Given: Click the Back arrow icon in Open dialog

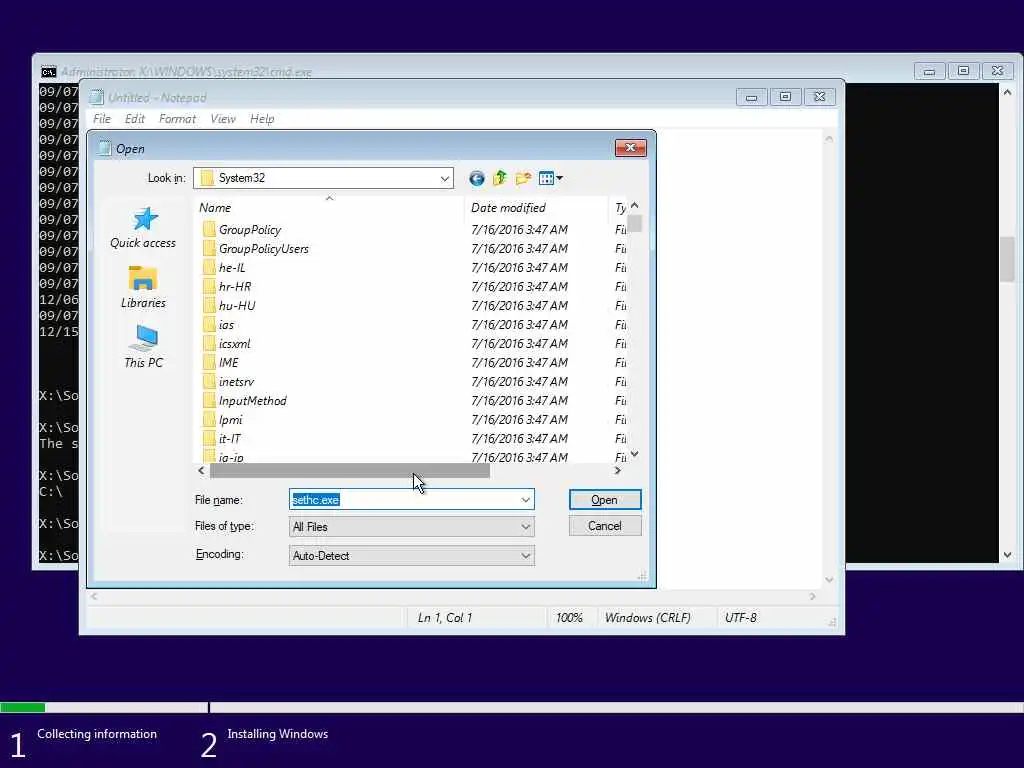Looking at the screenshot, I should (x=477, y=178).
